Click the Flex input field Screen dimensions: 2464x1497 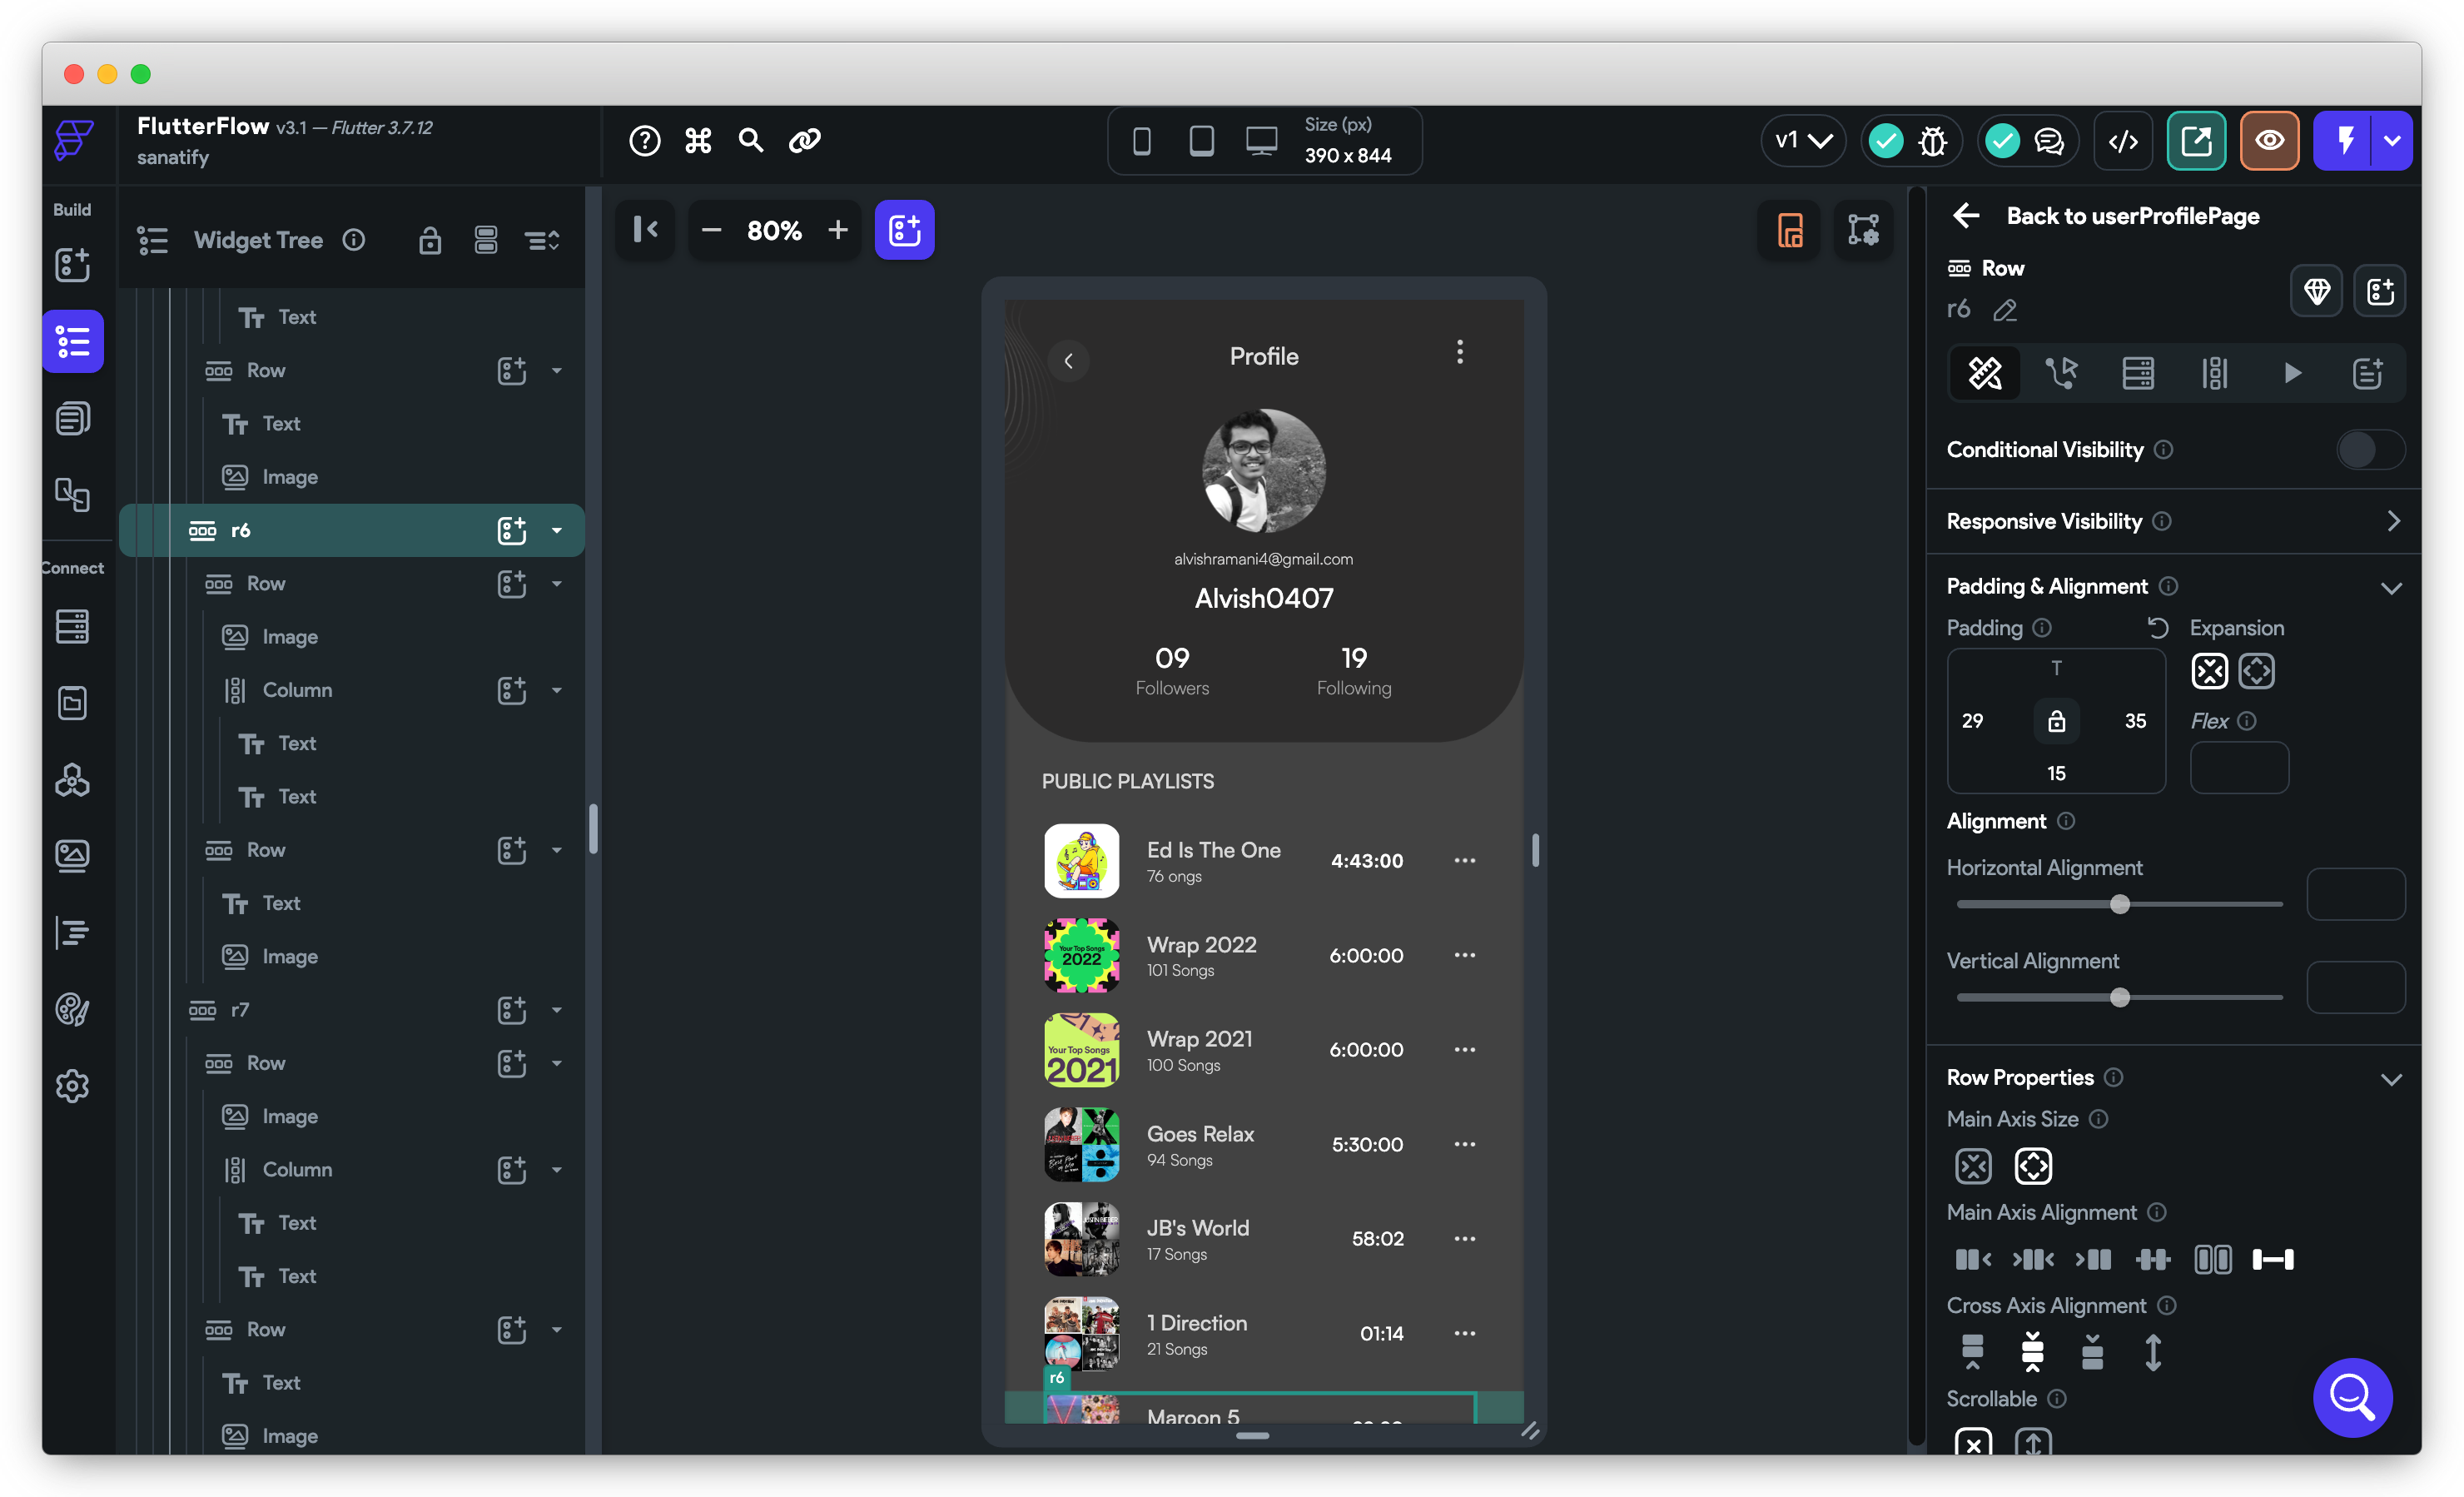click(2239, 768)
